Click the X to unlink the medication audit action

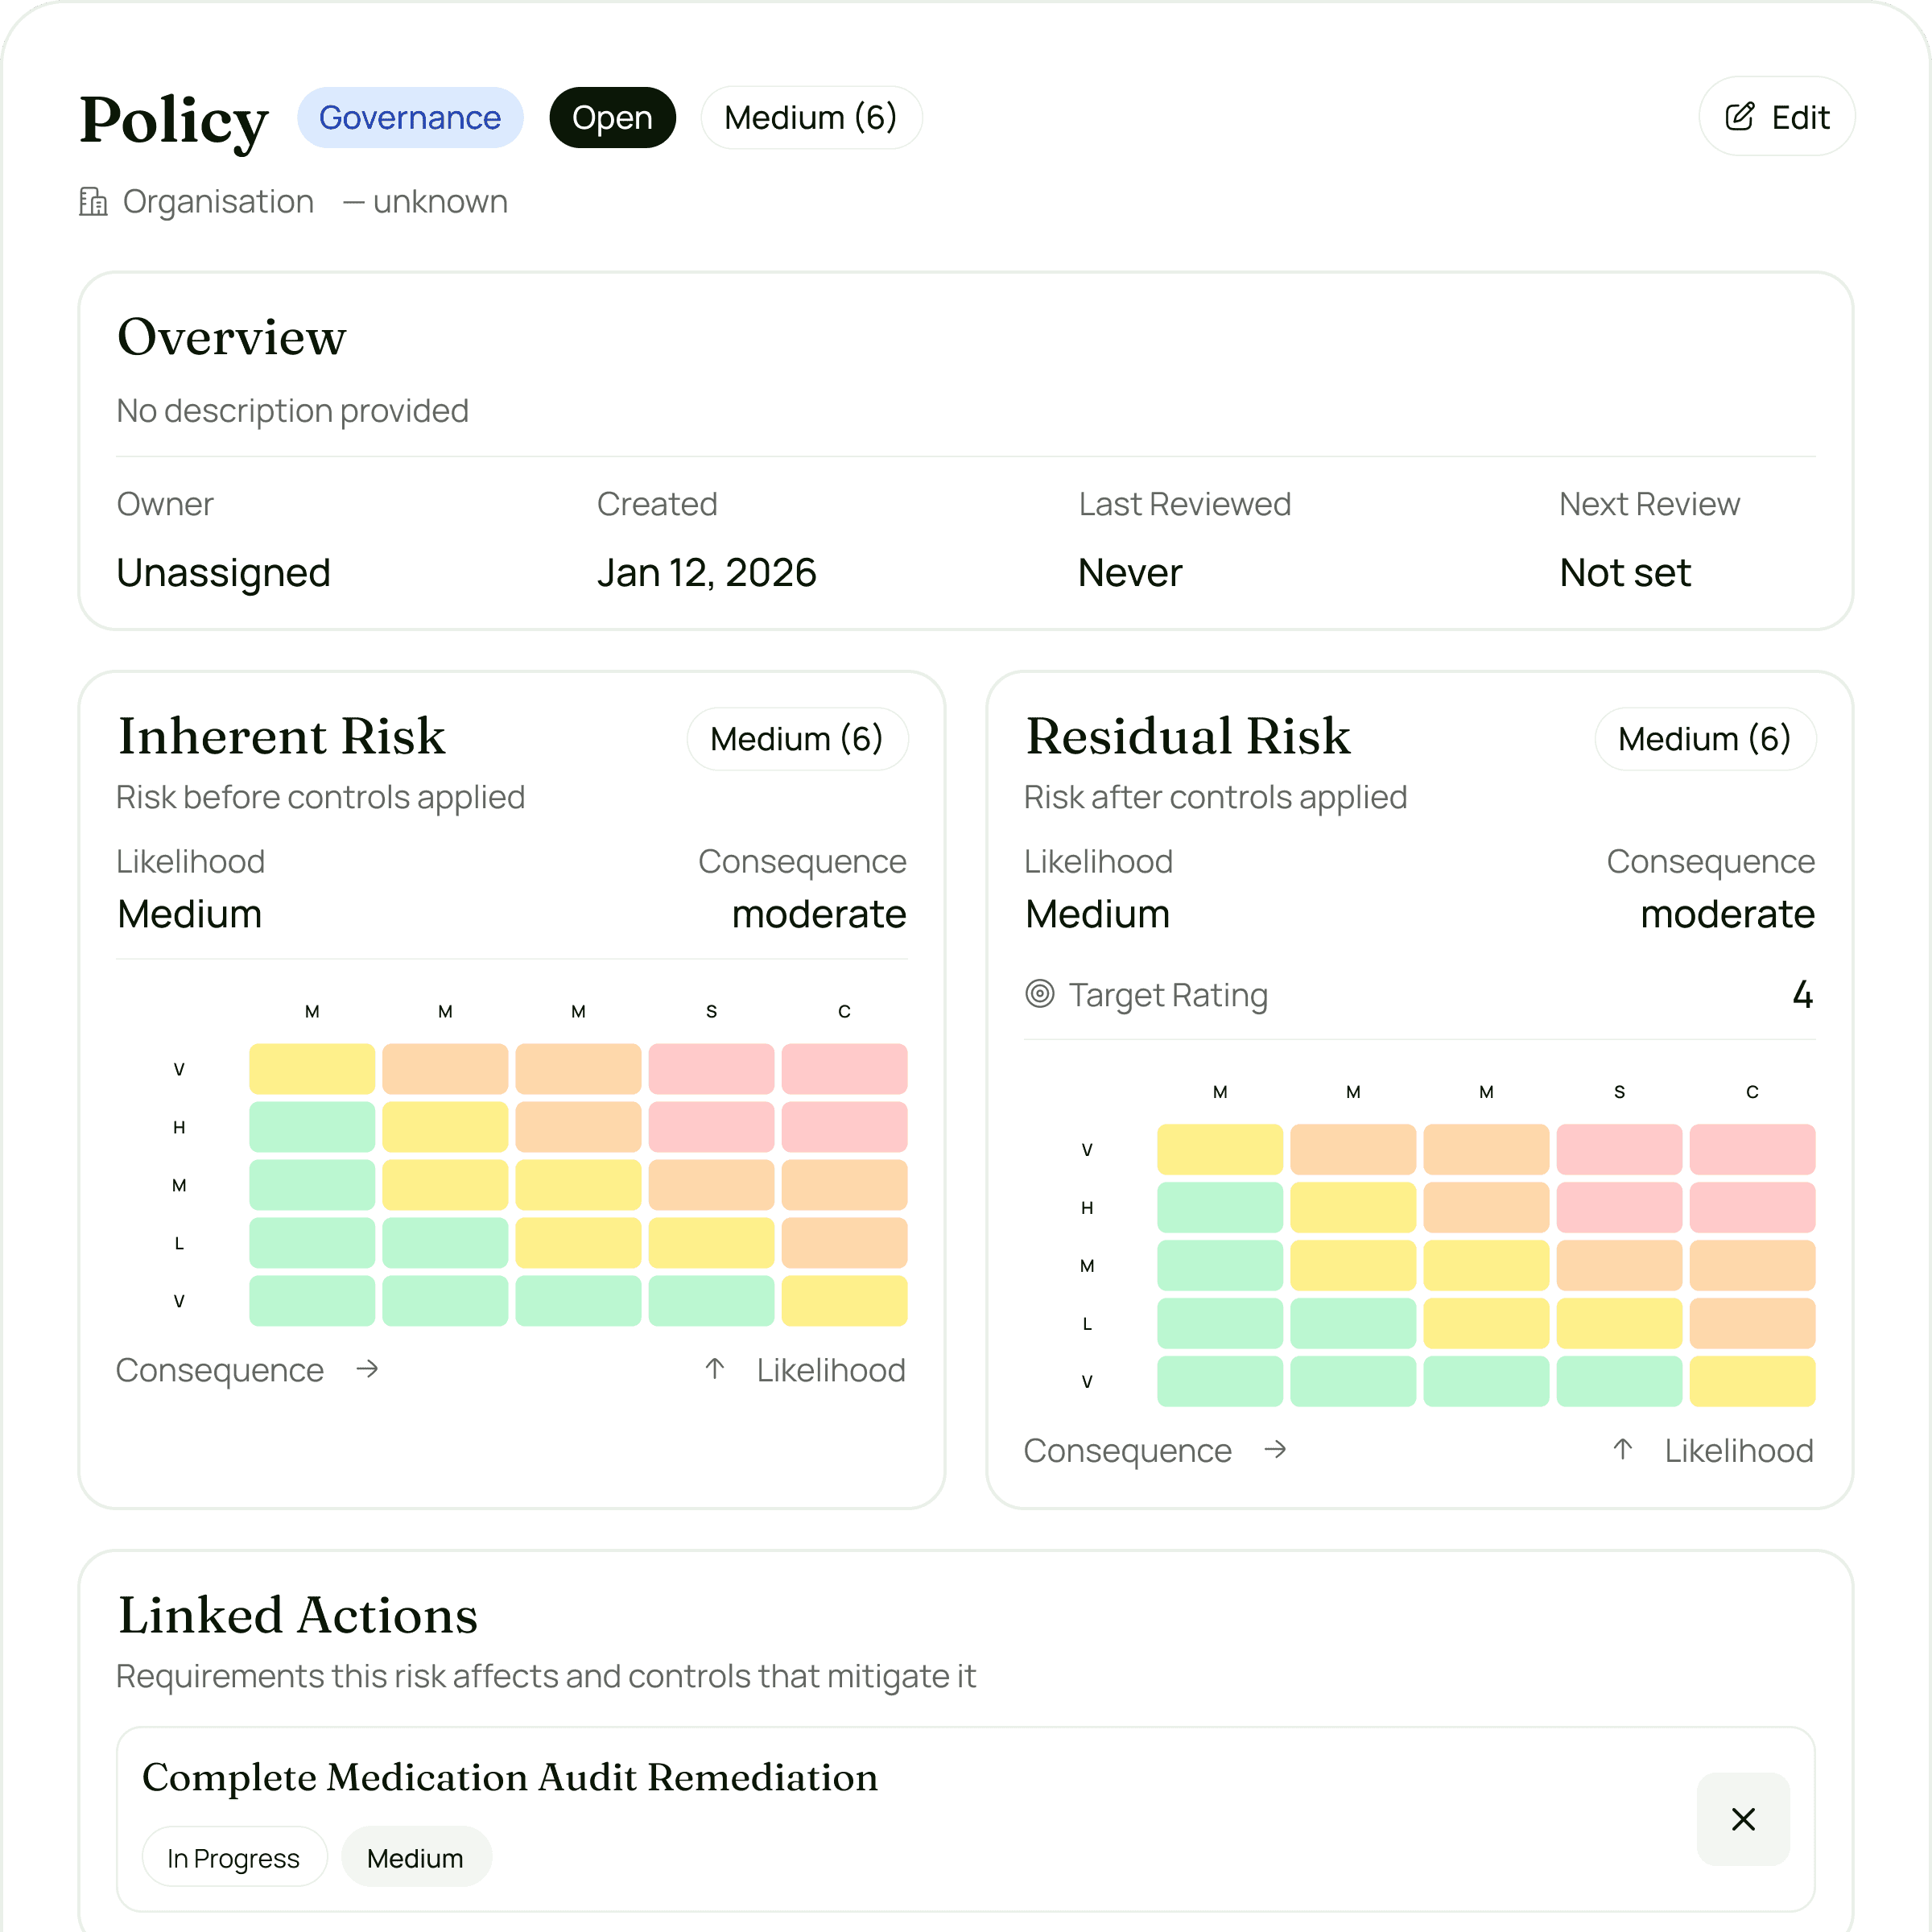(1742, 1819)
